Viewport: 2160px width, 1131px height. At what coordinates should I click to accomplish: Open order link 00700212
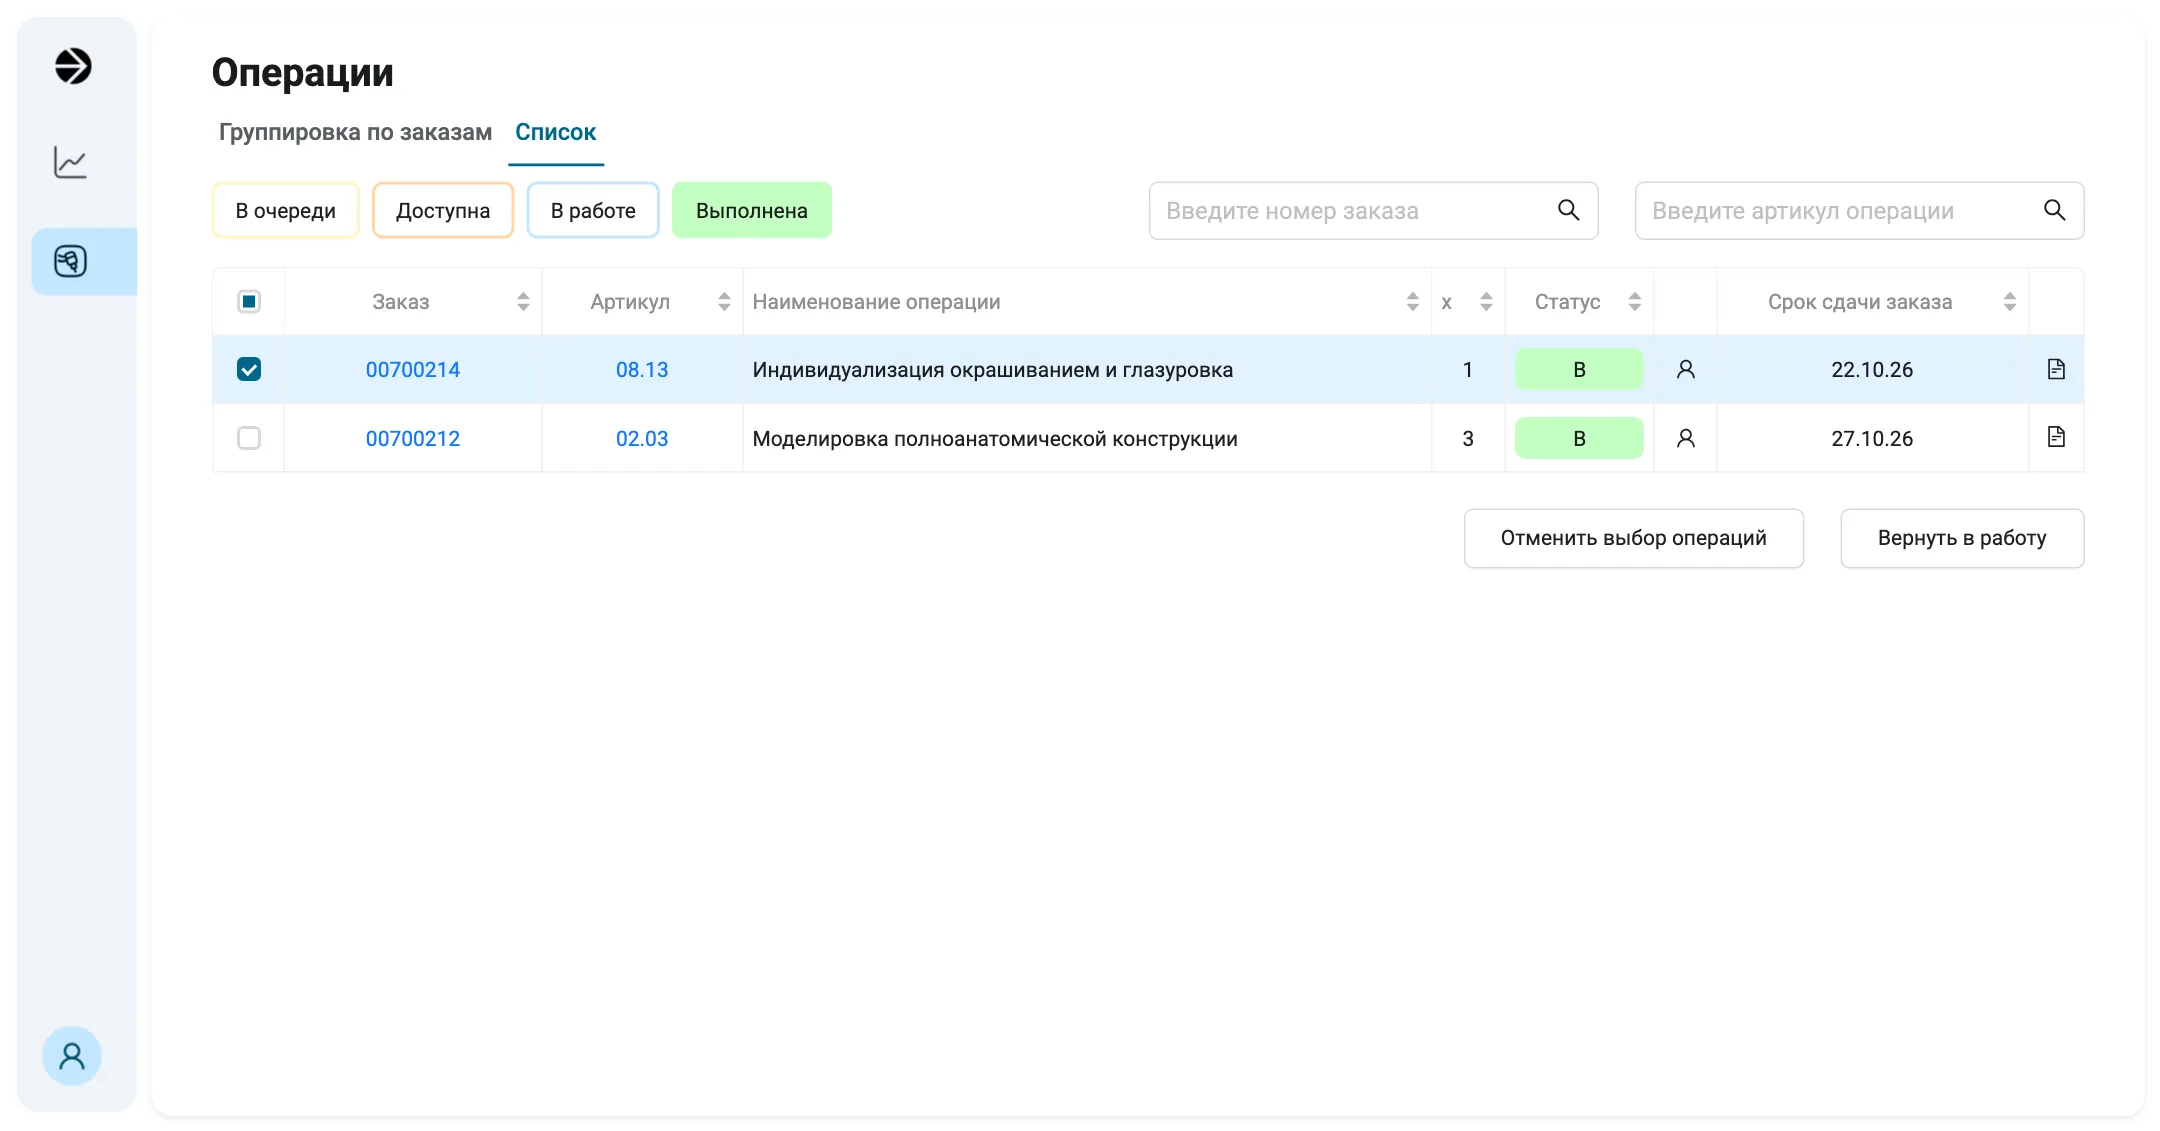pos(413,439)
